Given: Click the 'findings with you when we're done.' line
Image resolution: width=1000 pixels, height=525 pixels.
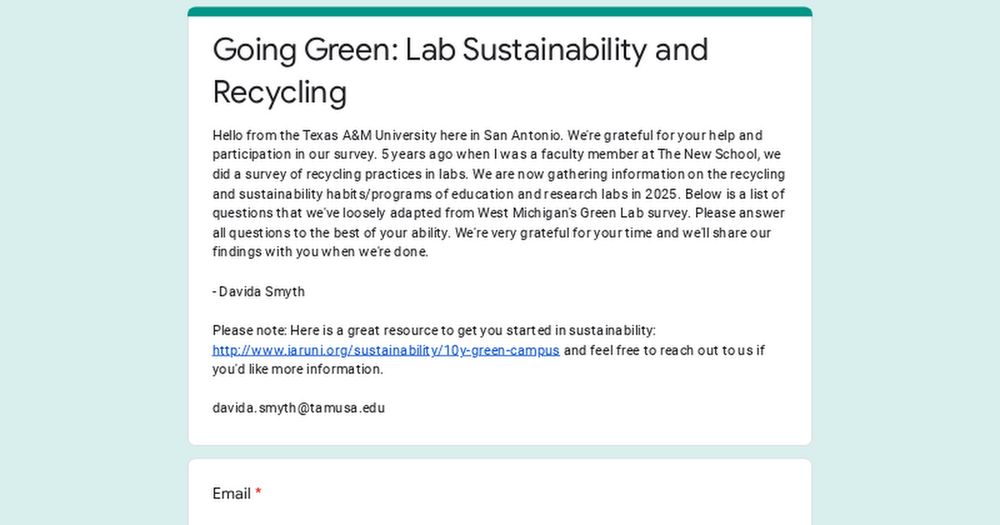Looking at the screenshot, I should point(320,252).
